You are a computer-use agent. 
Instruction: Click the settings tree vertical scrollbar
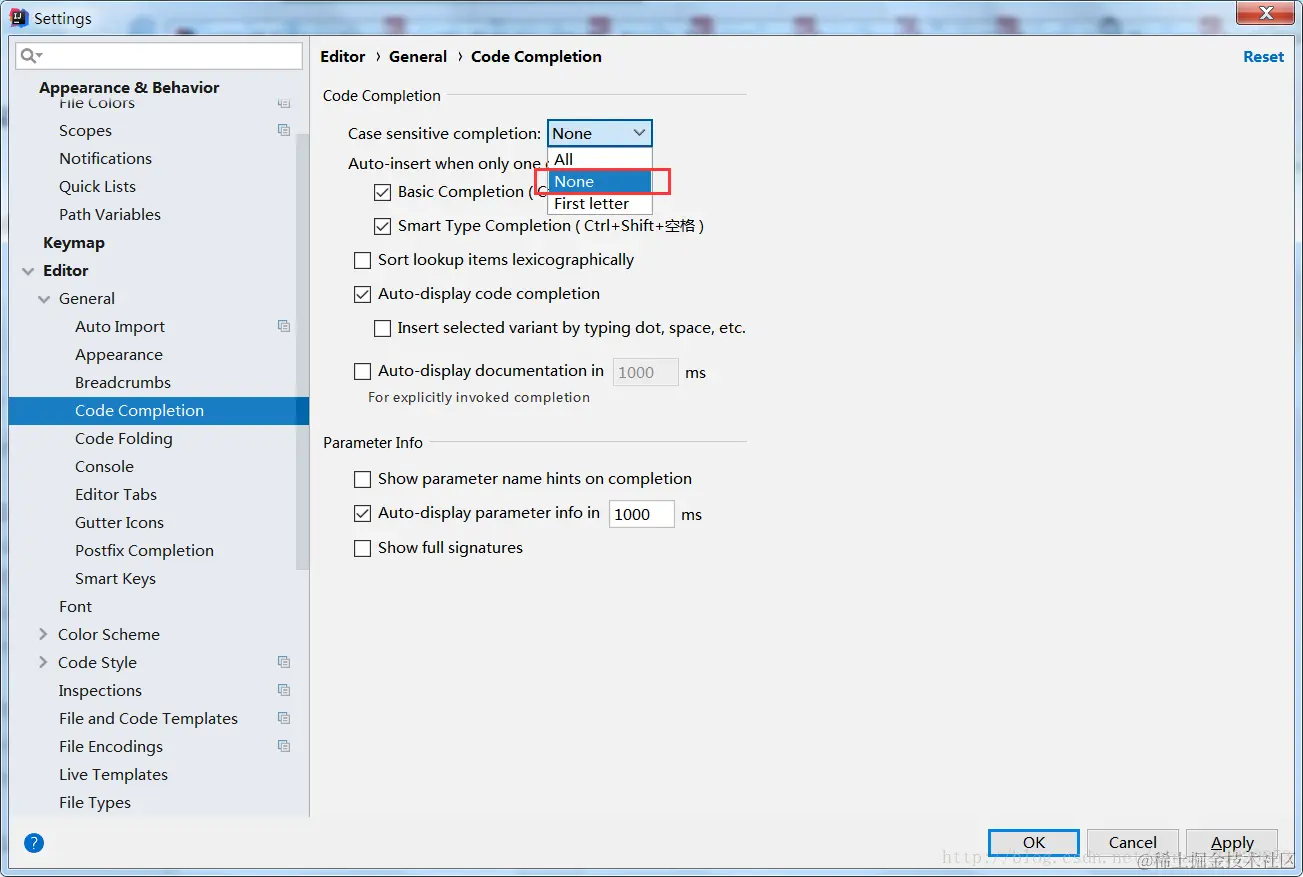302,350
